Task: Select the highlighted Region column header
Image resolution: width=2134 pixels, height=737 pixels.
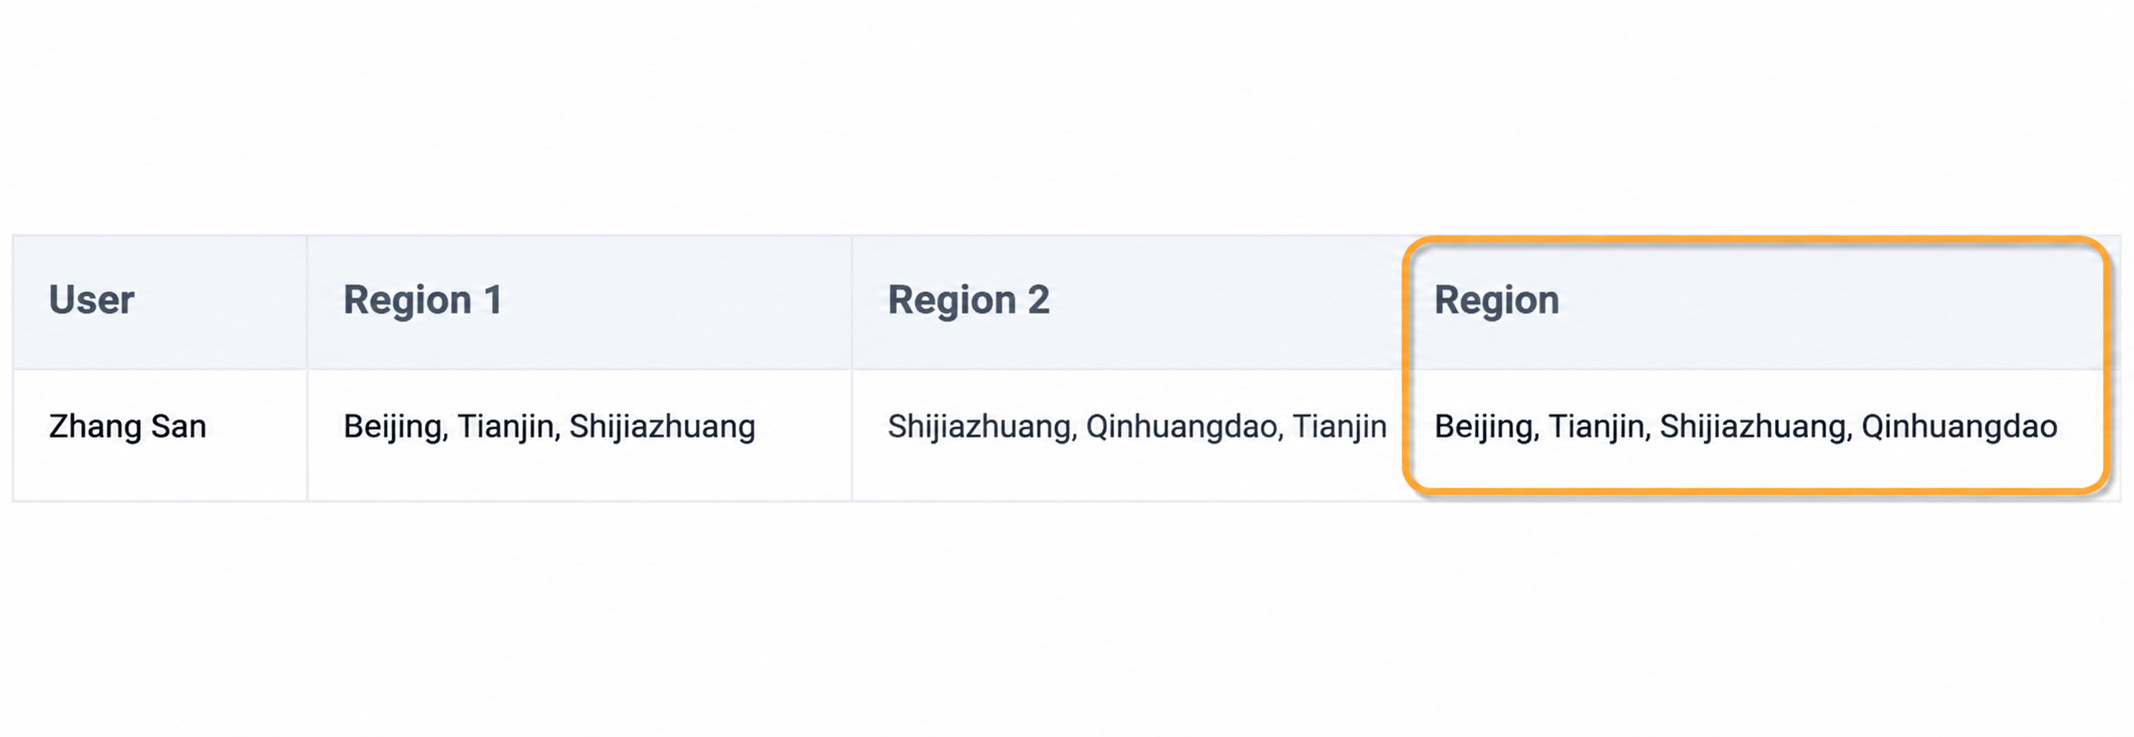Action: (1496, 300)
